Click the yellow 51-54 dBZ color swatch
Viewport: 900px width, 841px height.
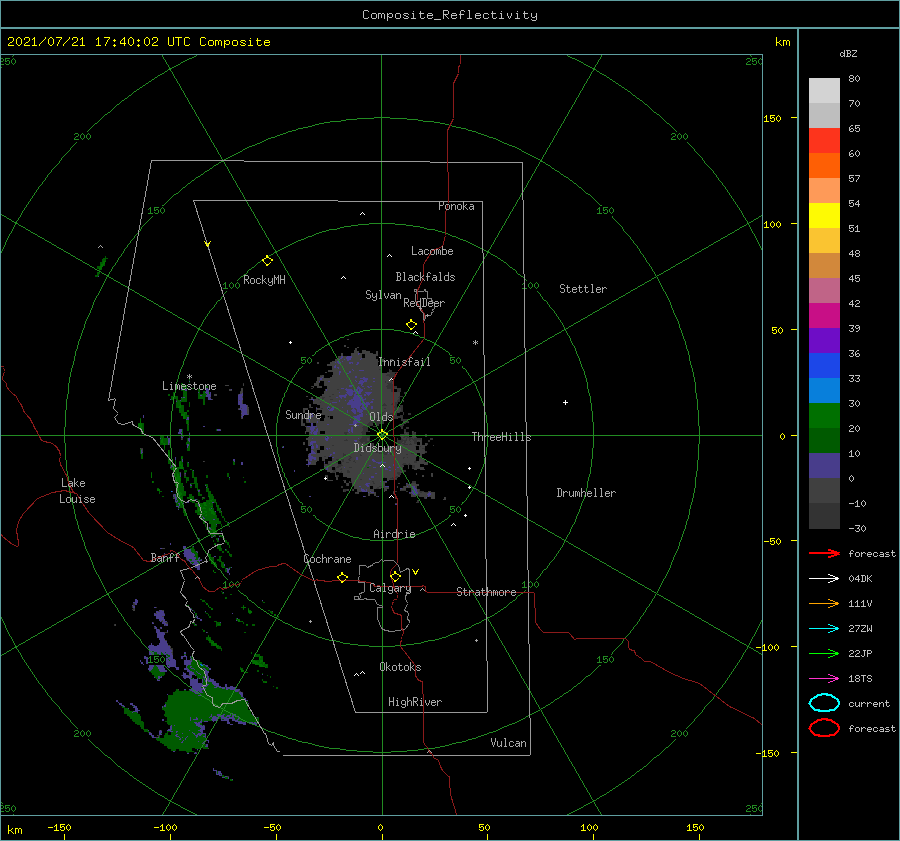point(824,216)
